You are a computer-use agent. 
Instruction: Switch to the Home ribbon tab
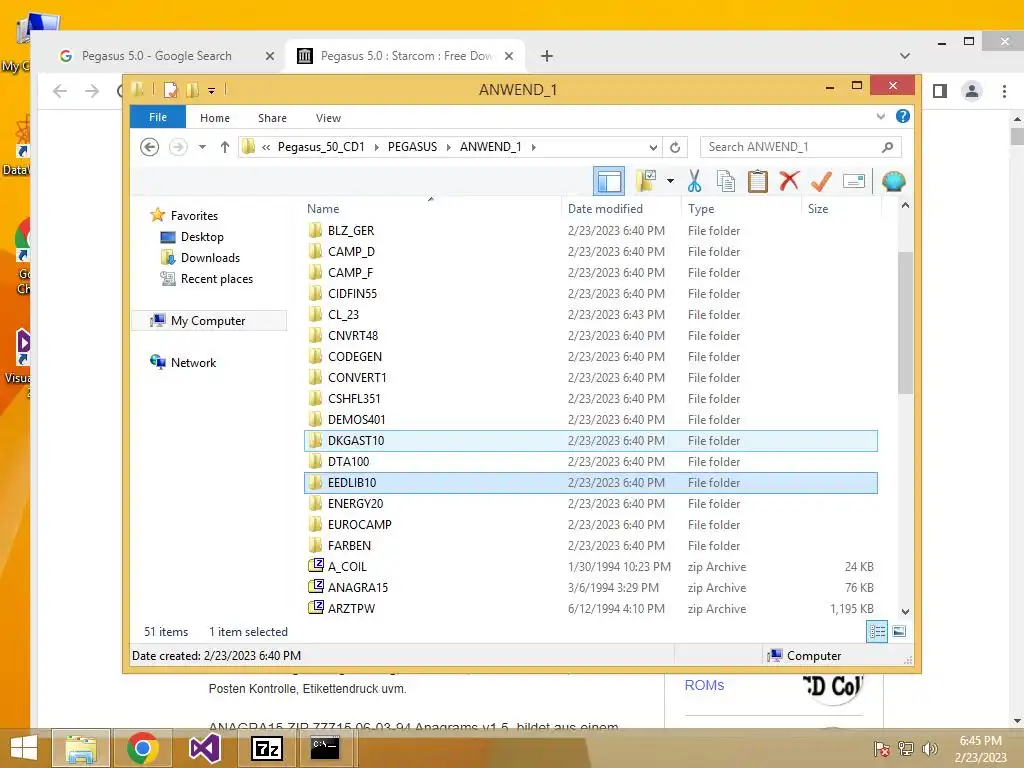click(x=215, y=118)
